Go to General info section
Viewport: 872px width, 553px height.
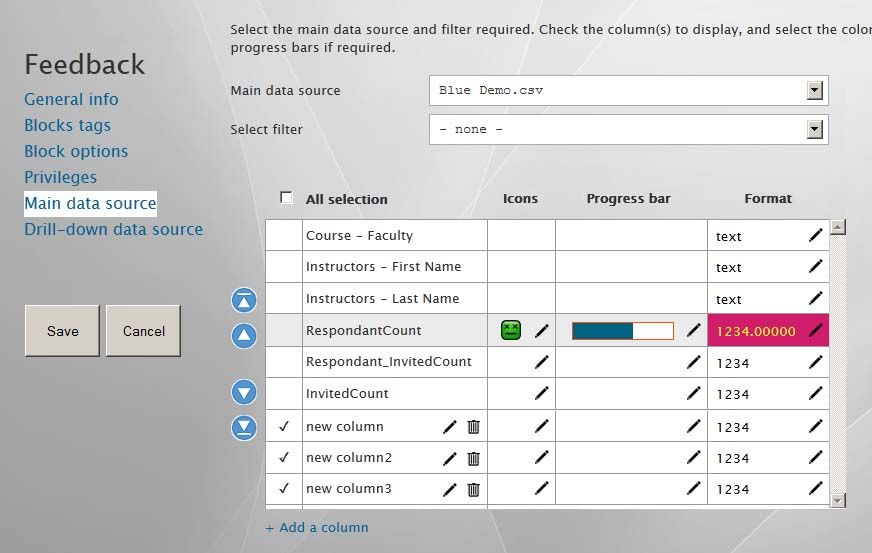(x=71, y=99)
